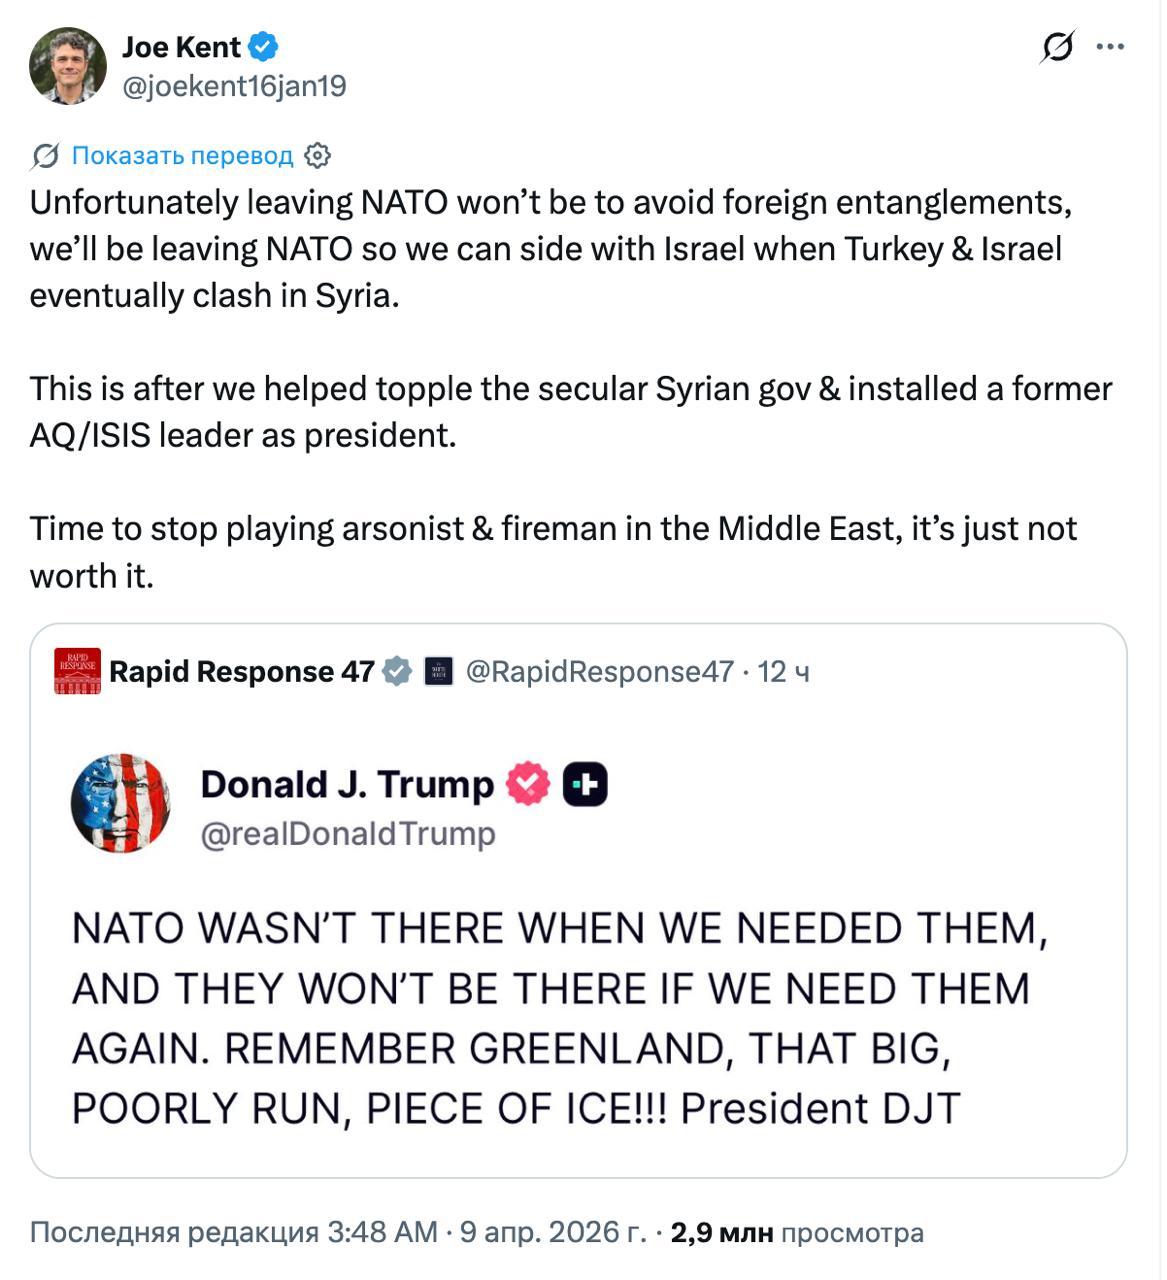Click the Rapid Response 47 avatar
The height and width of the screenshot is (1280, 1167).
click(x=78, y=671)
